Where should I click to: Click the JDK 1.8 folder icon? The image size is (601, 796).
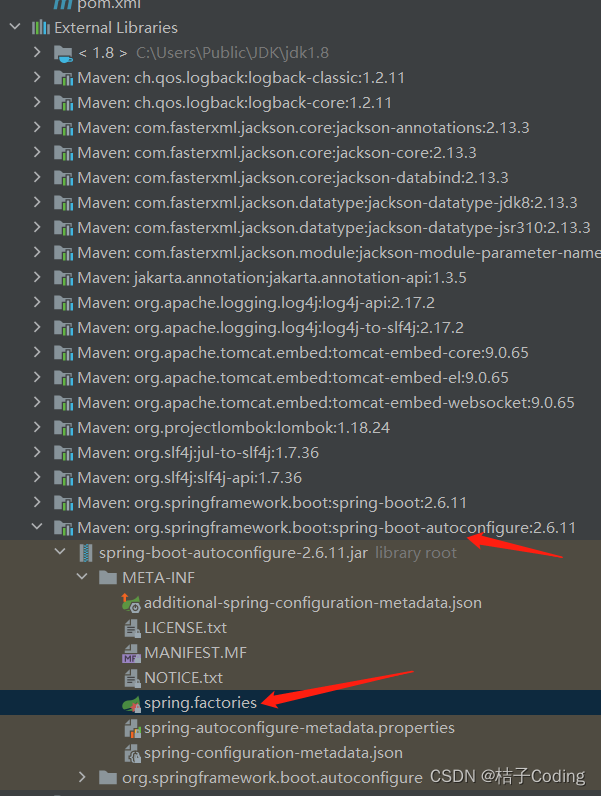coord(63,53)
